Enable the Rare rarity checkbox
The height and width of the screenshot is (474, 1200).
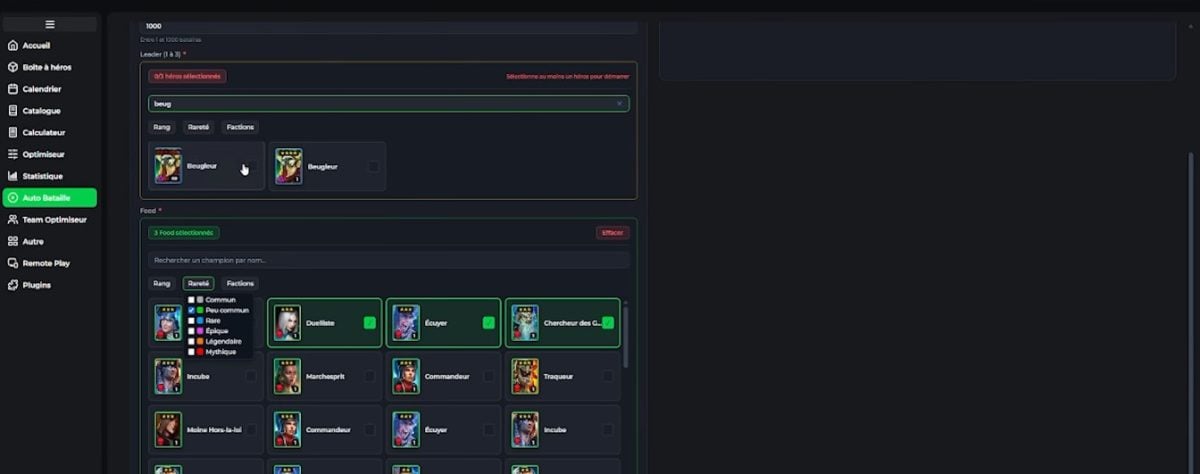click(191, 321)
